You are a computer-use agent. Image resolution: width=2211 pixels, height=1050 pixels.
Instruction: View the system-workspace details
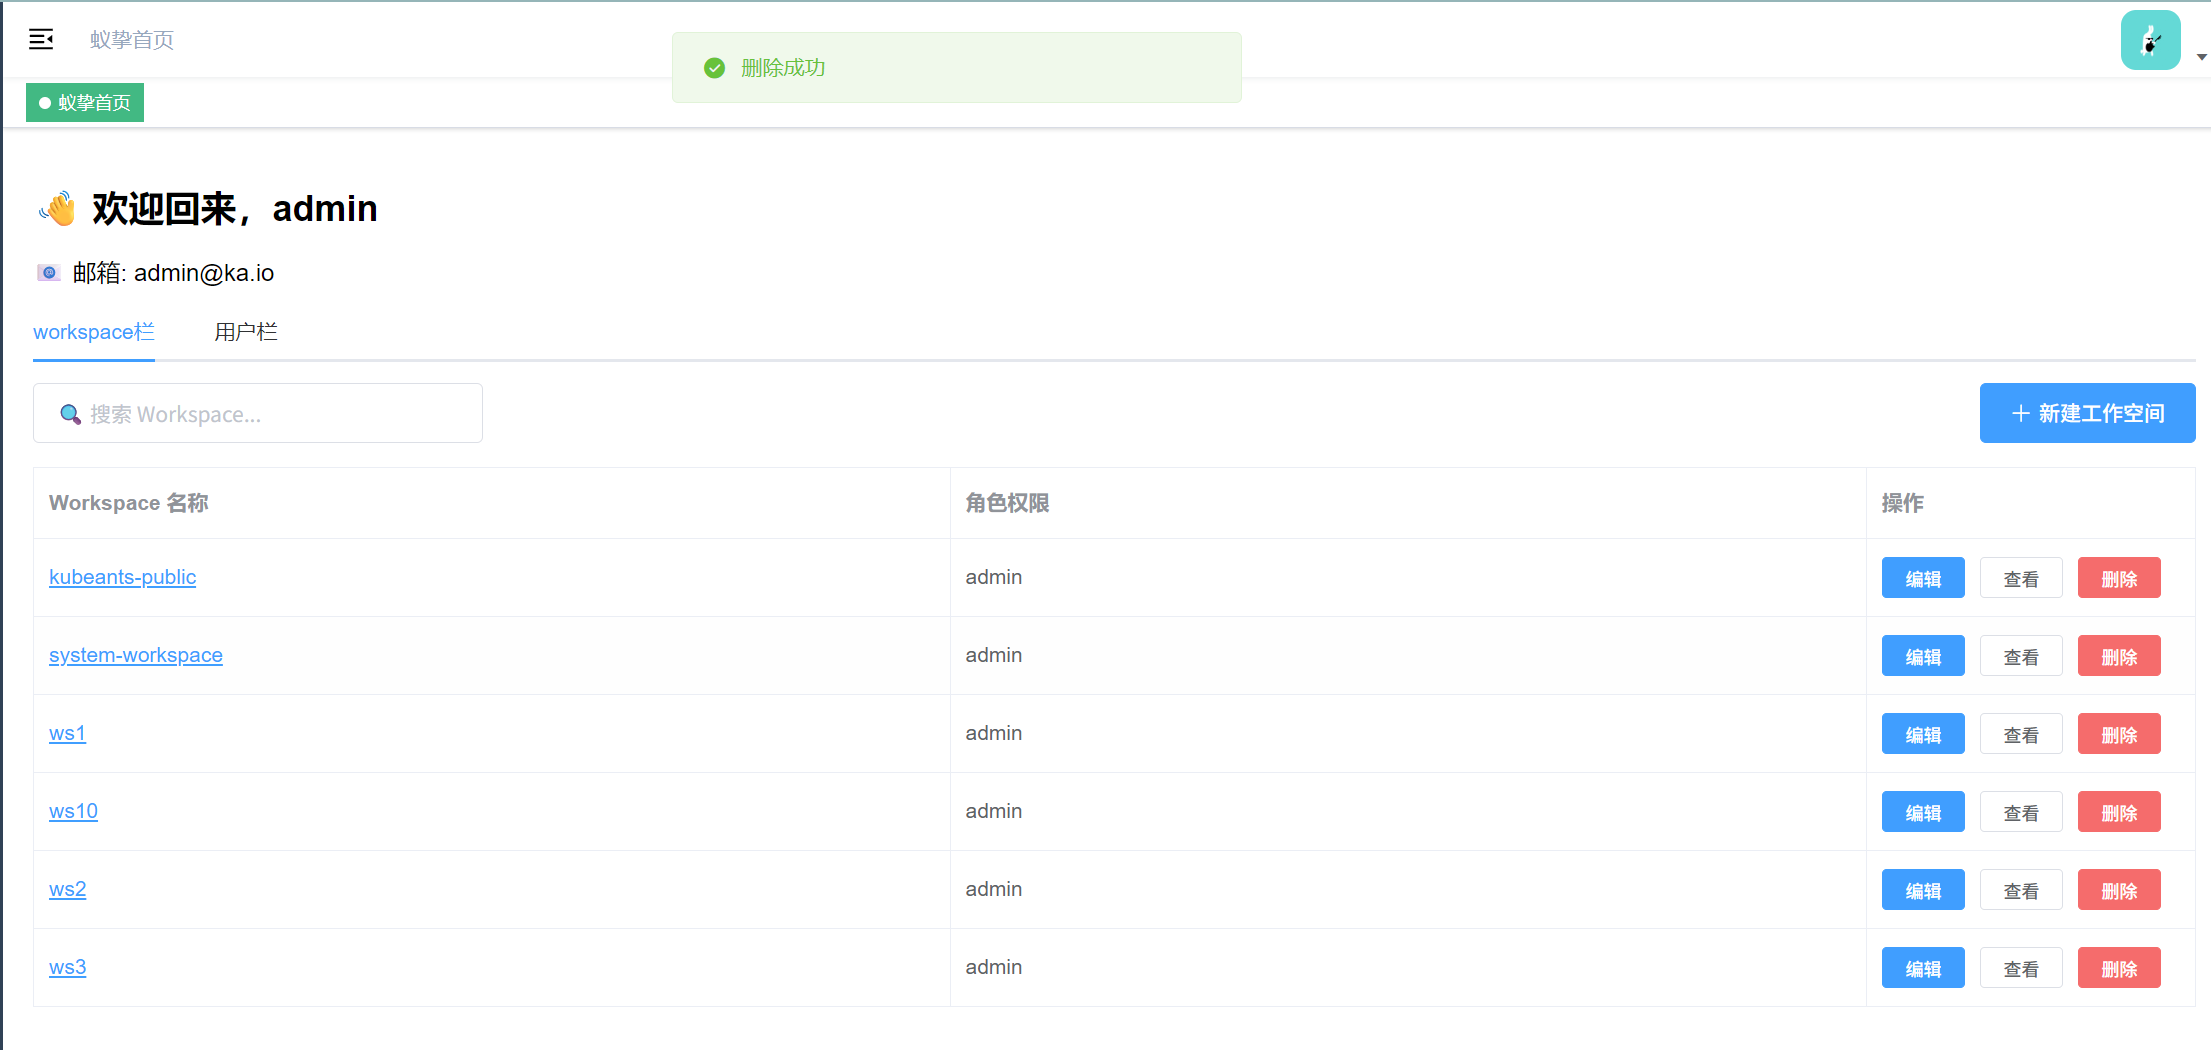click(2020, 656)
